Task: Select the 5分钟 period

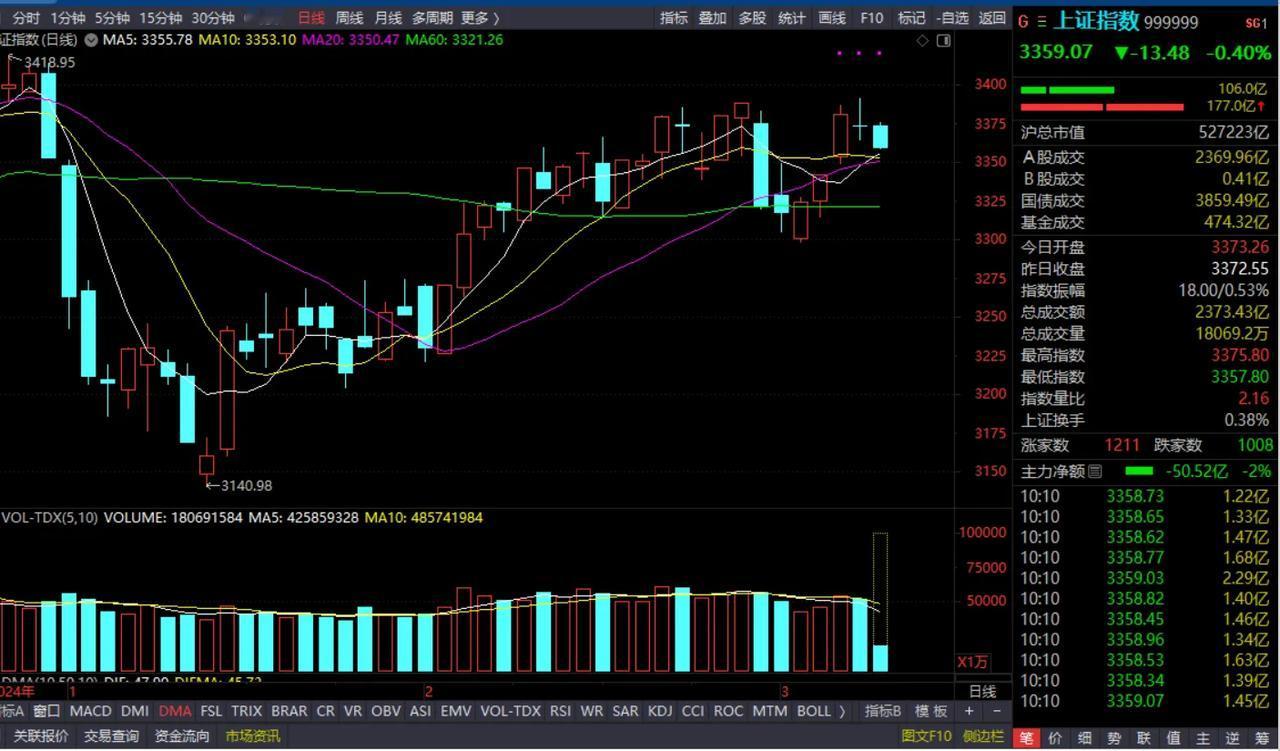Action: [x=112, y=18]
